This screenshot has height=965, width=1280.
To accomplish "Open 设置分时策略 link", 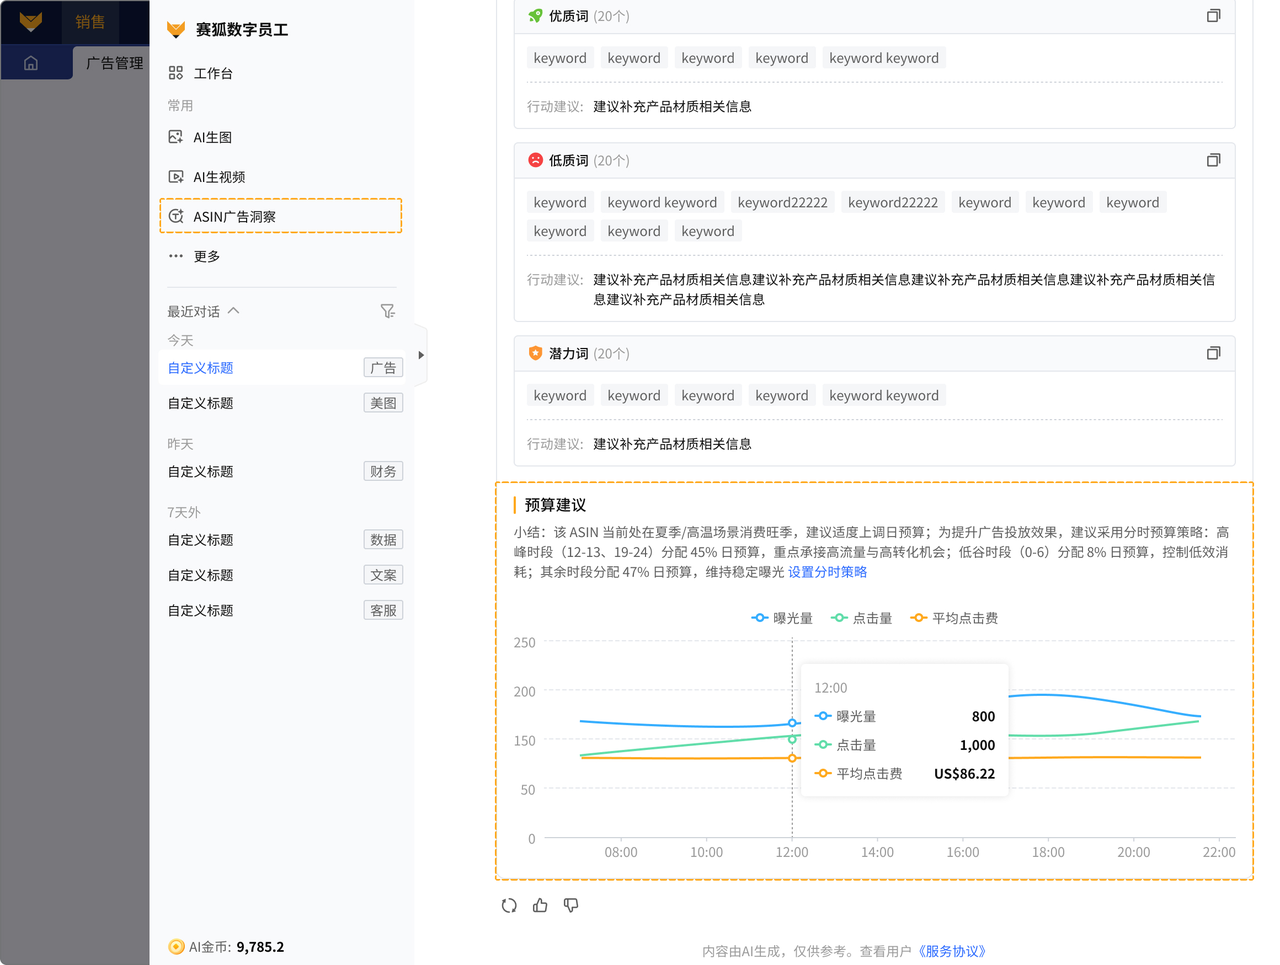I will coord(827,572).
